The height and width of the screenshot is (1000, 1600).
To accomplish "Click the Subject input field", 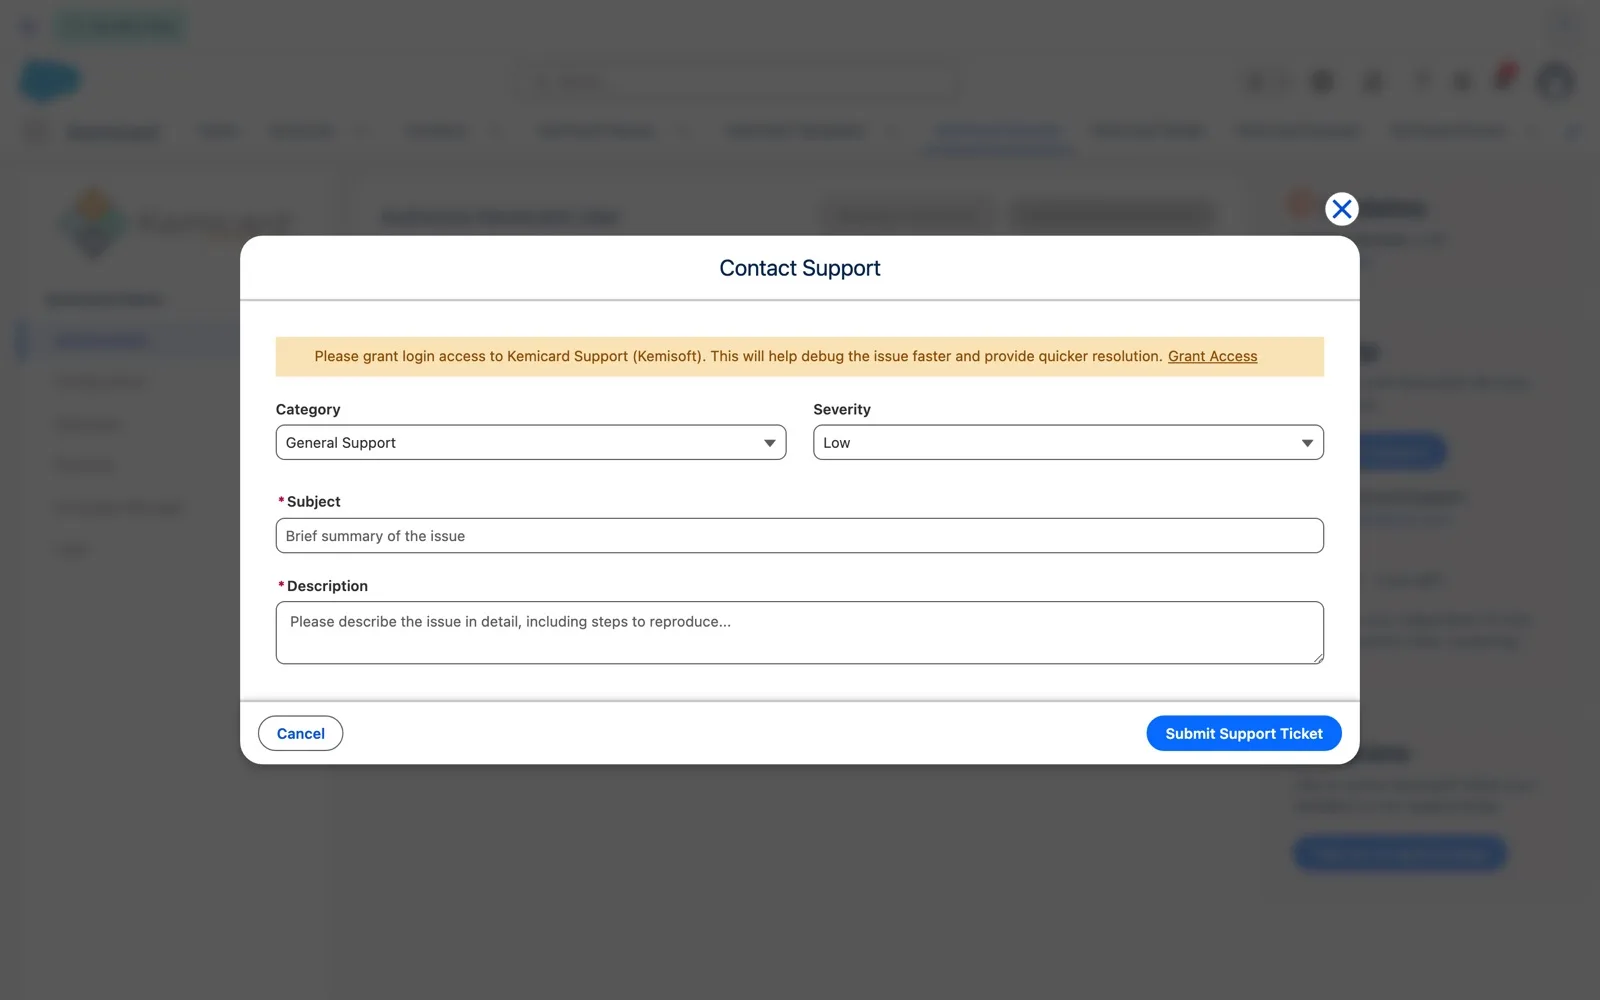I will 800,536.
